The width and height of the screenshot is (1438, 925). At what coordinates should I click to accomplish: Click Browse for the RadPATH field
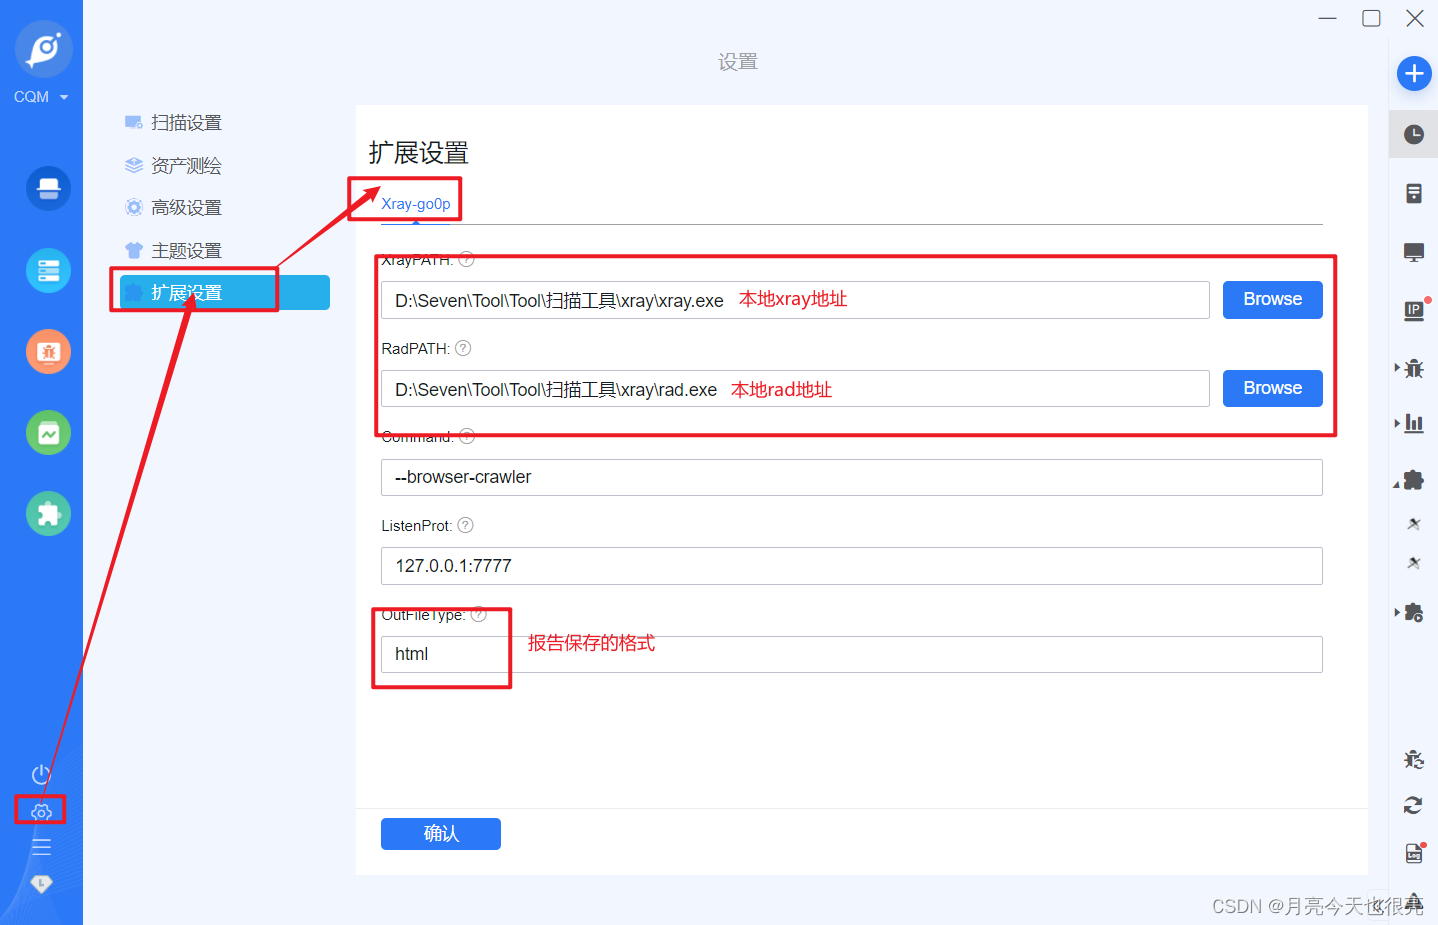coord(1272,388)
